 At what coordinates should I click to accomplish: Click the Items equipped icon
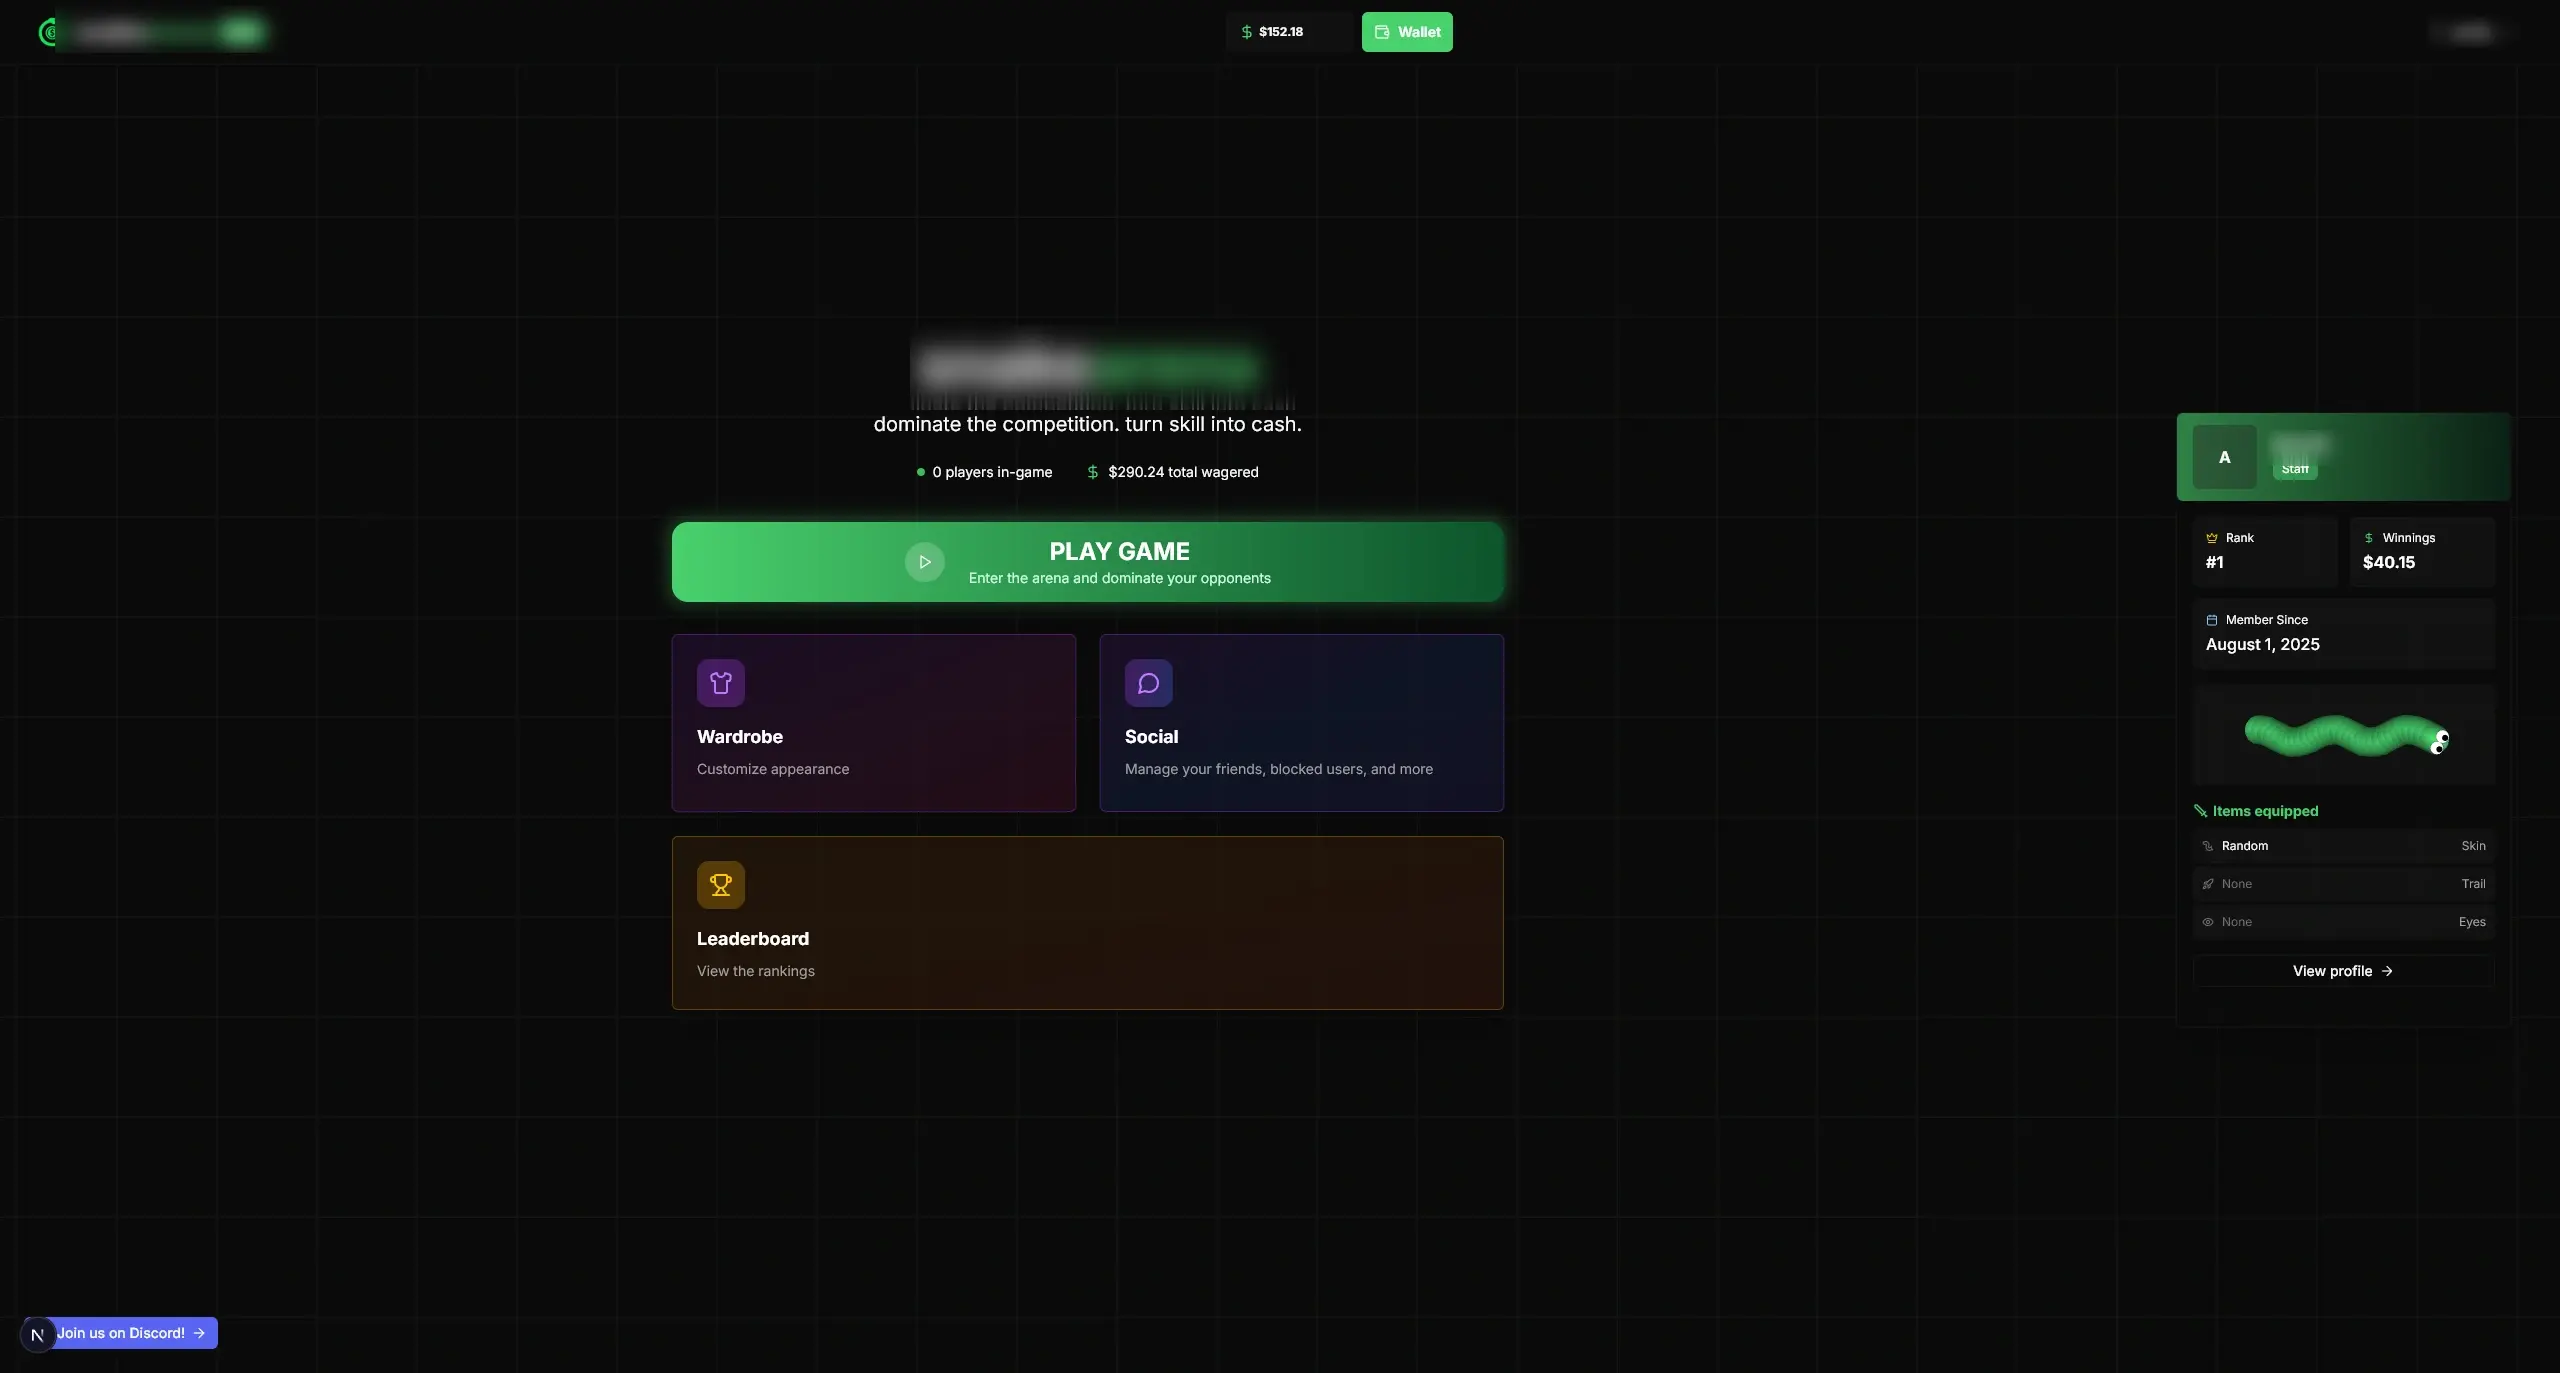click(x=2200, y=811)
